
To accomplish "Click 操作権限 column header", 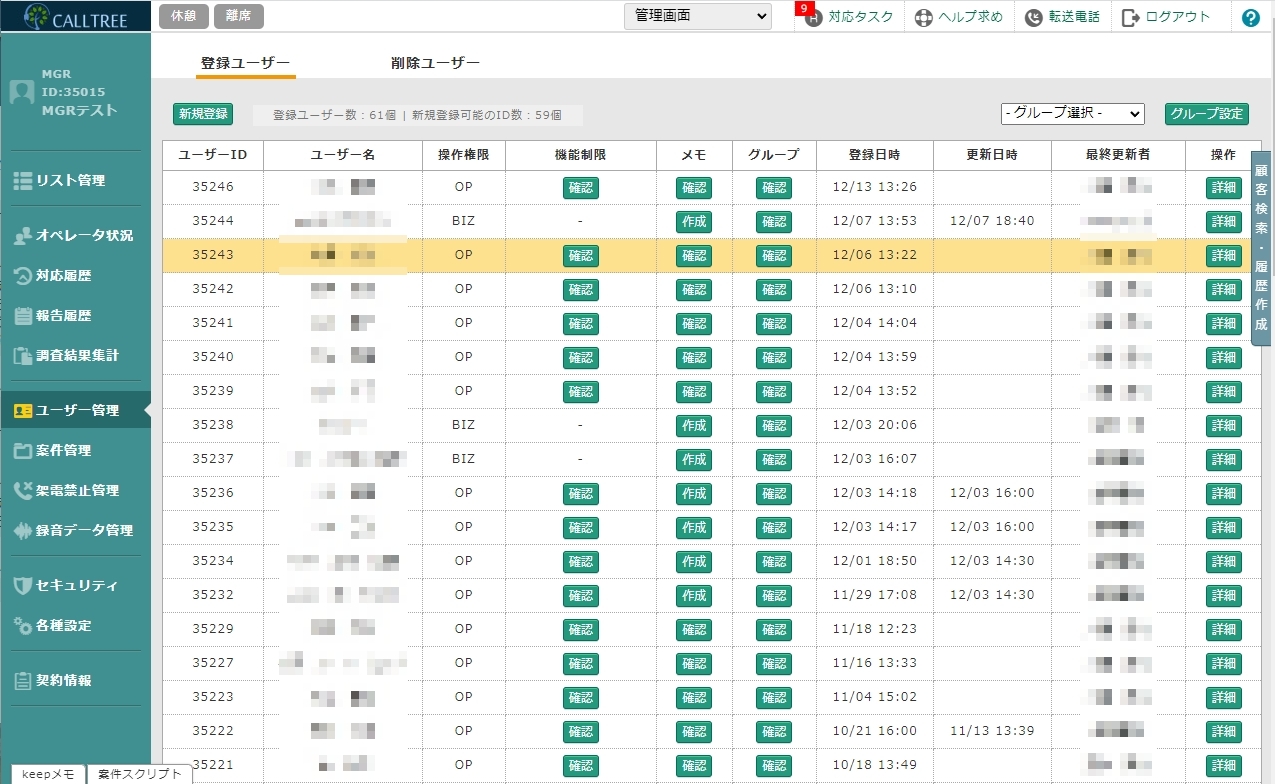I will click(x=463, y=155).
